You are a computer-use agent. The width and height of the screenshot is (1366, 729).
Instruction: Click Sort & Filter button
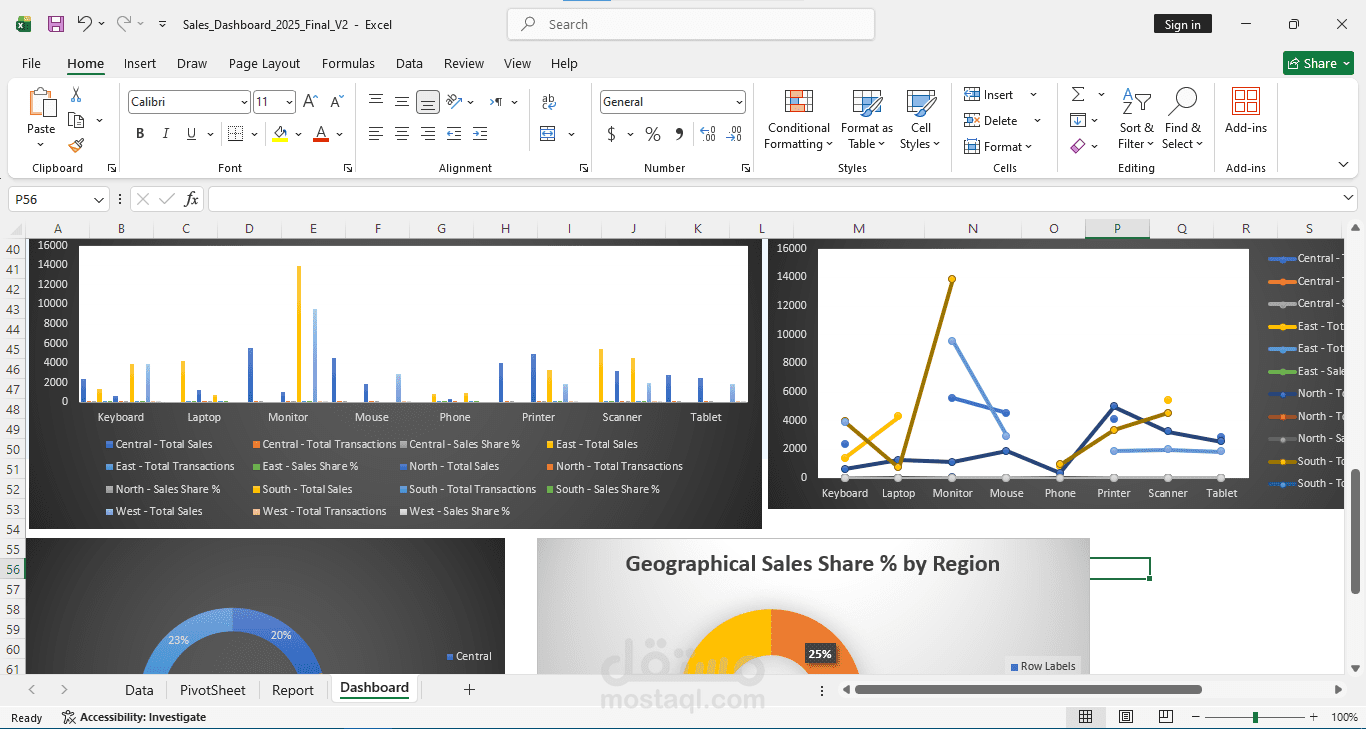1136,119
